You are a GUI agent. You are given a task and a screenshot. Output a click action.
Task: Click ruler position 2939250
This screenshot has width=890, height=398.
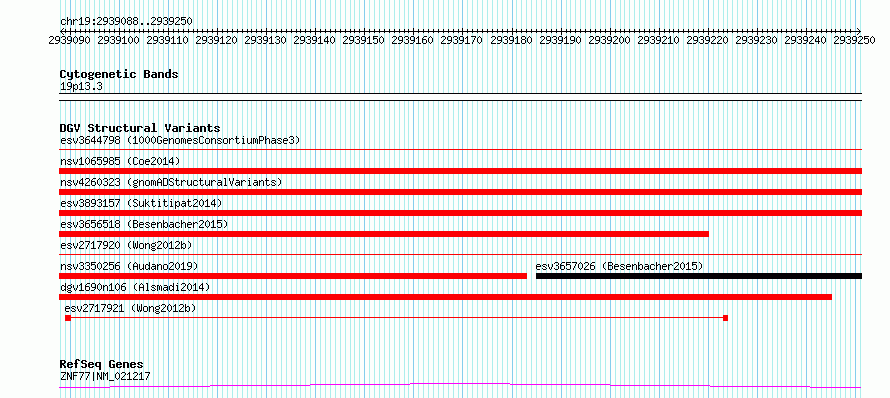click(855, 40)
